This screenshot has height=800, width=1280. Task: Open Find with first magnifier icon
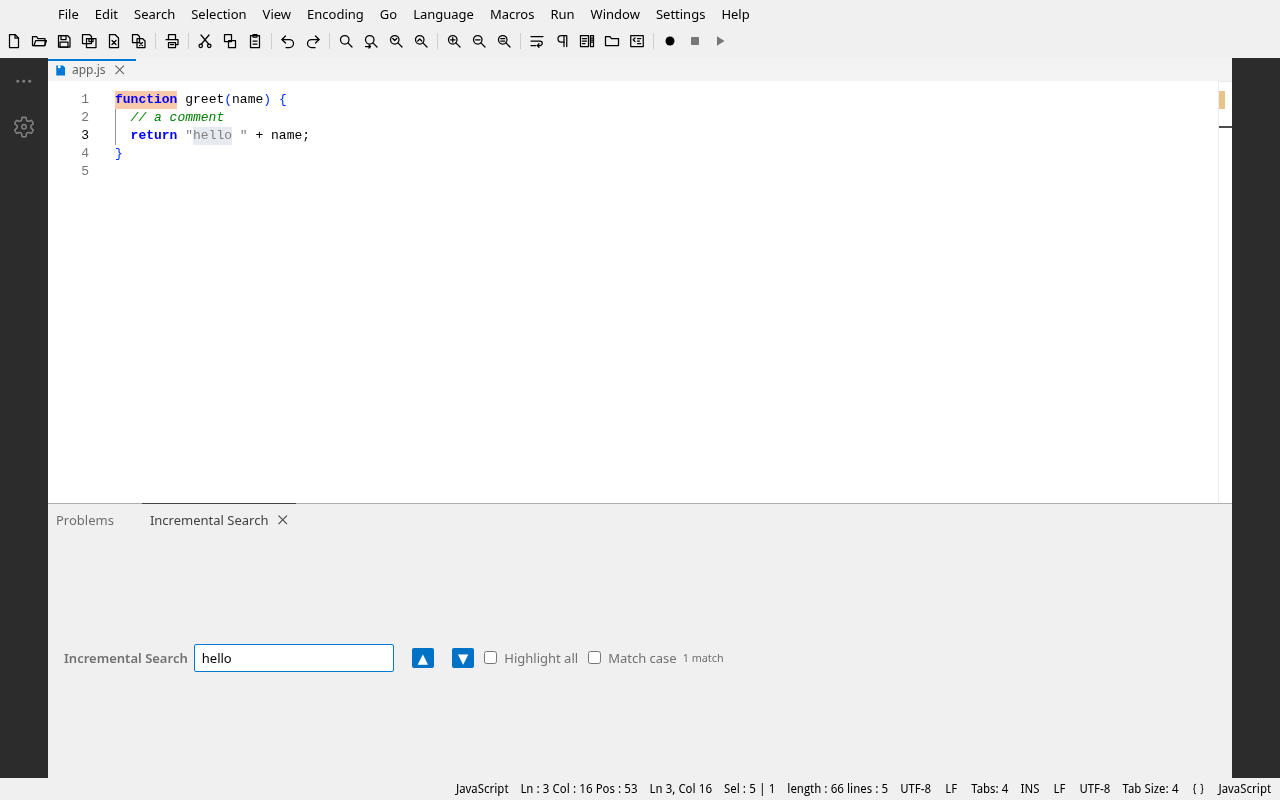coord(346,41)
